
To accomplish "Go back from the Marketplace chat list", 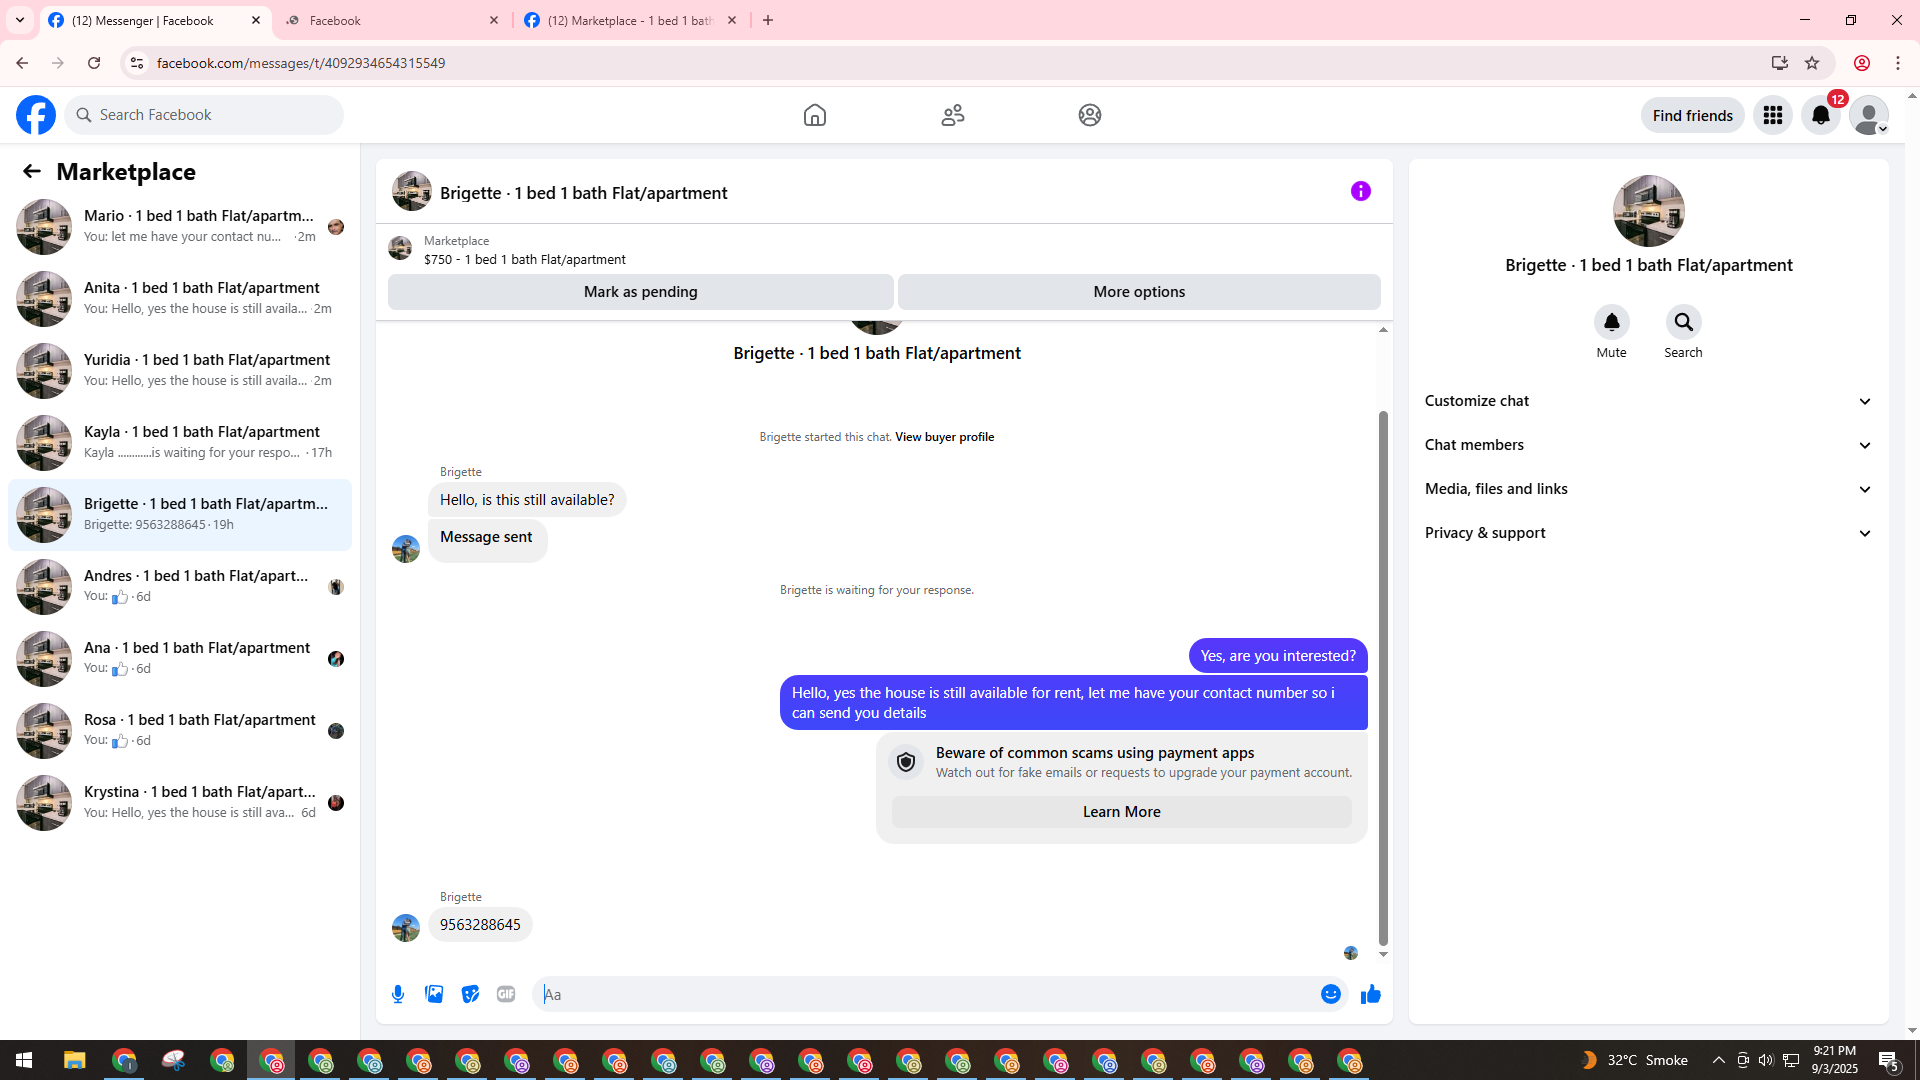I will (x=32, y=171).
